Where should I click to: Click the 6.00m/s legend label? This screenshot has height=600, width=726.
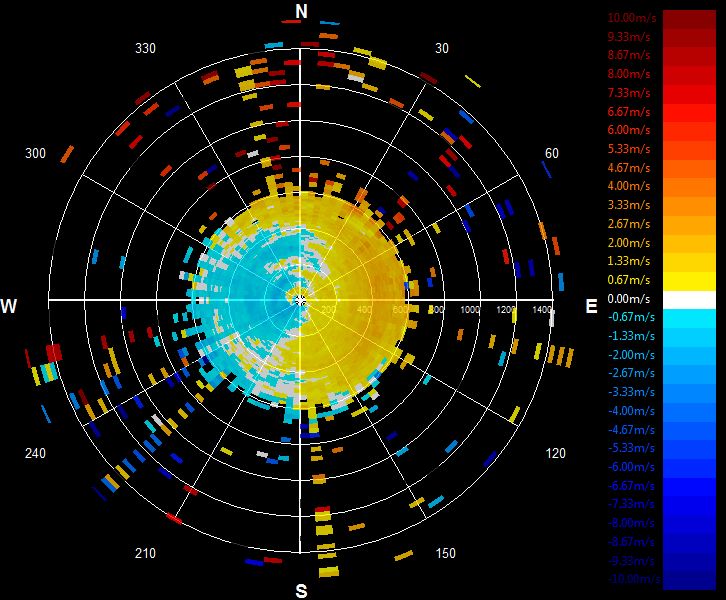pyautogui.click(x=629, y=130)
